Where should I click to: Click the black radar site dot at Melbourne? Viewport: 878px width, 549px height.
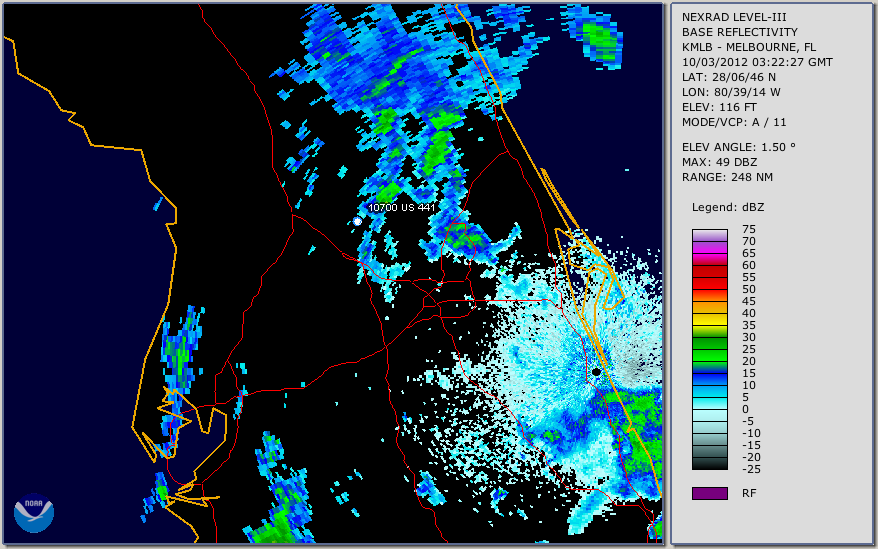(596, 371)
